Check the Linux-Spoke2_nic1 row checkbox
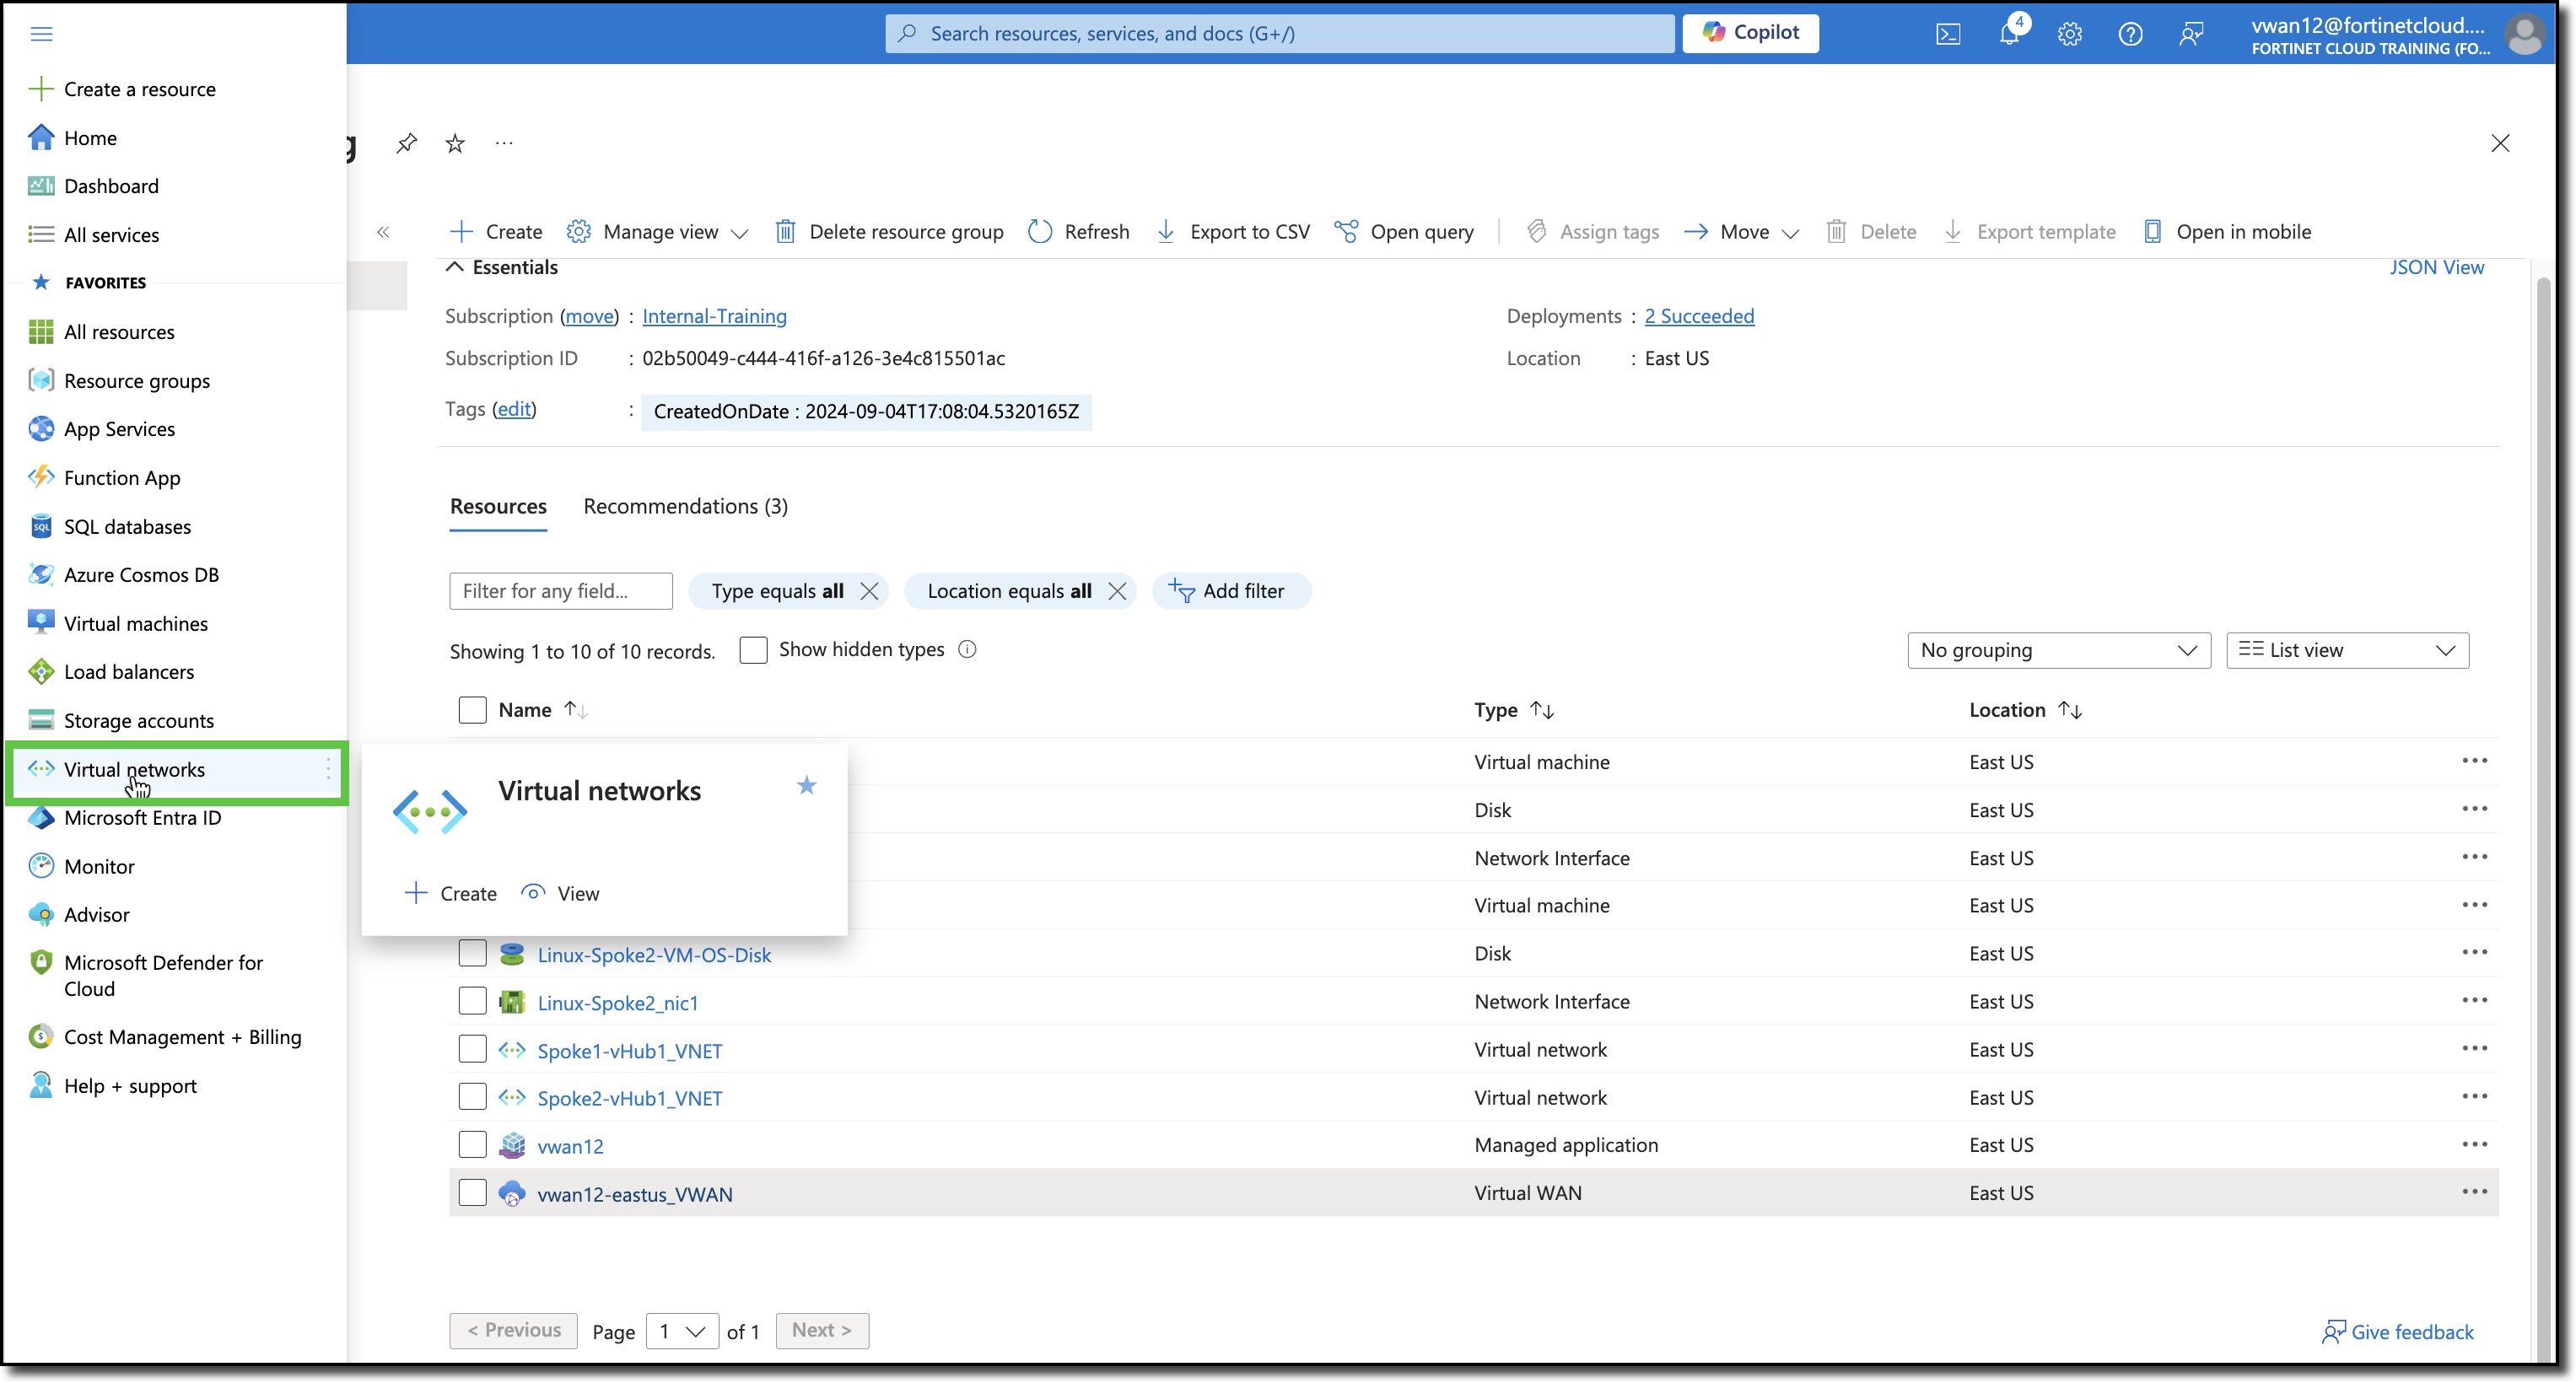 [472, 1002]
